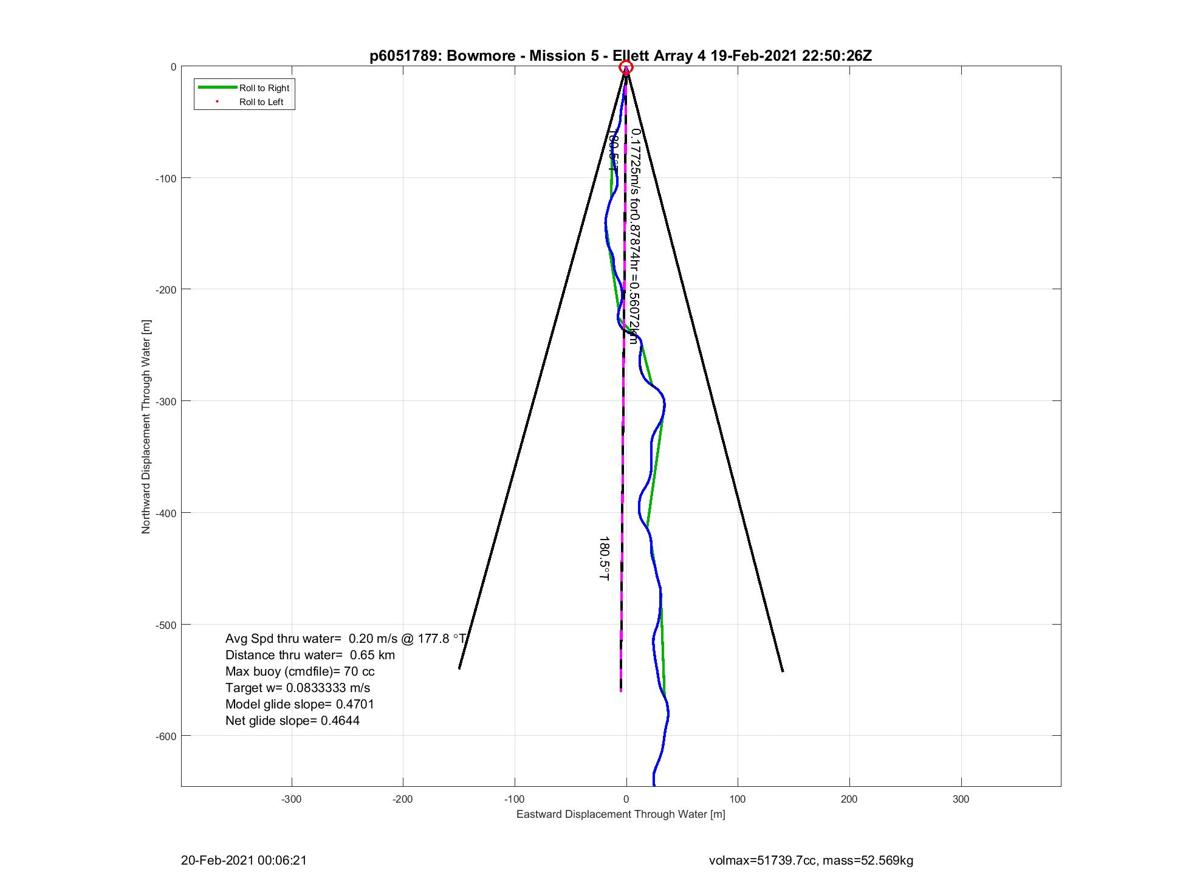Click the '180.5°T' label near the -450 level
The image size is (1200, 885).
click(604, 560)
